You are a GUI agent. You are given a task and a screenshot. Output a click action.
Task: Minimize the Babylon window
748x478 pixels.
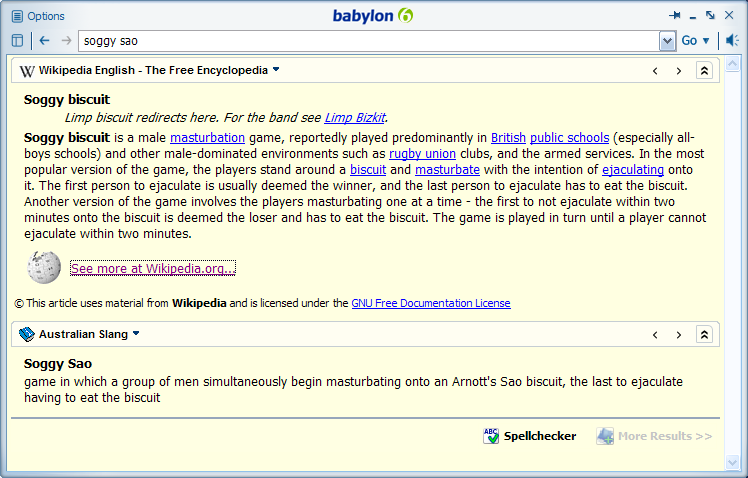(693, 17)
